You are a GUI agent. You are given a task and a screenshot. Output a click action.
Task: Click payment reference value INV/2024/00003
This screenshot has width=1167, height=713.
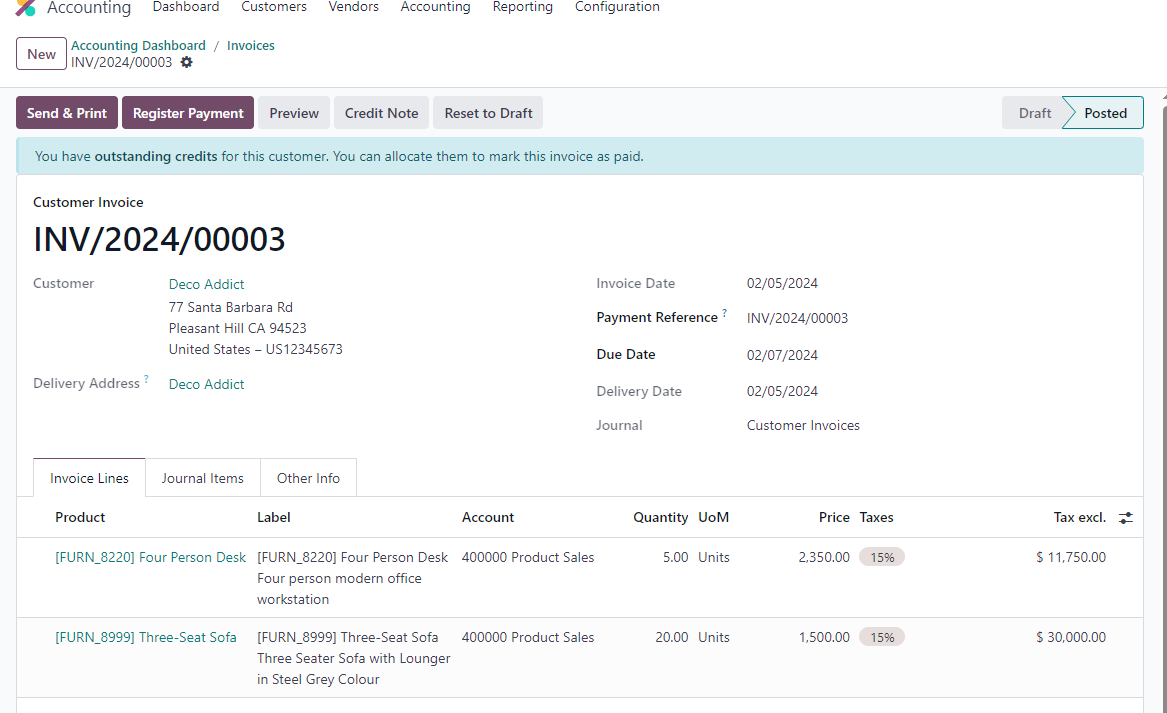[797, 319]
